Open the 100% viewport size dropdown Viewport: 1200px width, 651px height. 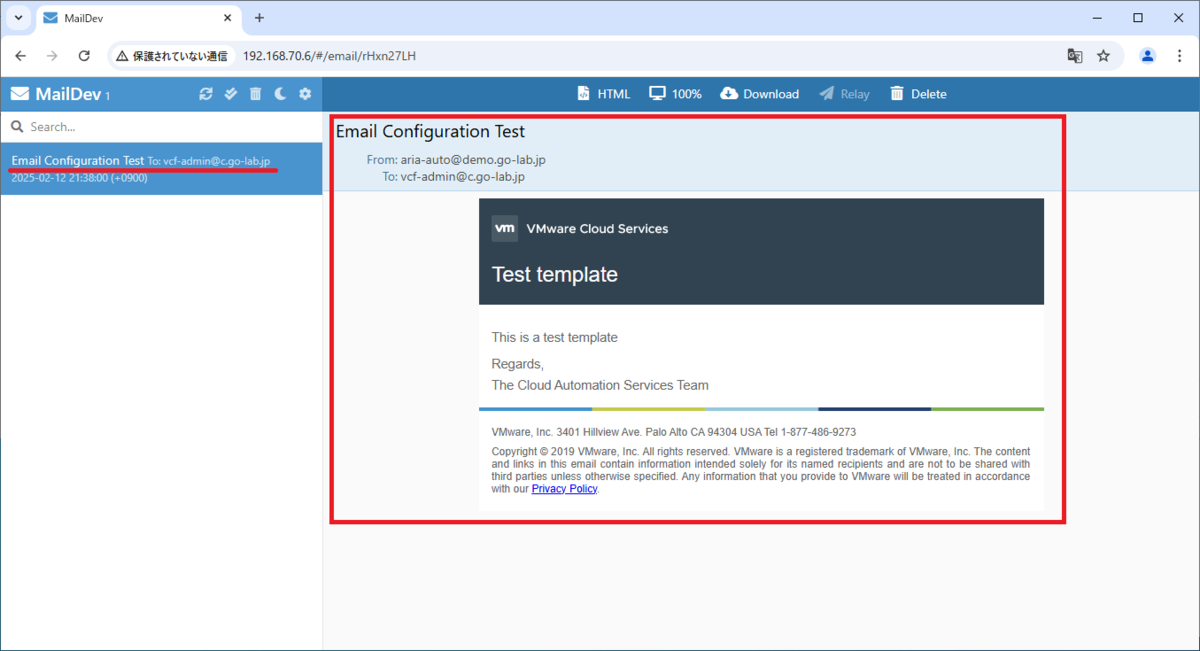(x=675, y=94)
